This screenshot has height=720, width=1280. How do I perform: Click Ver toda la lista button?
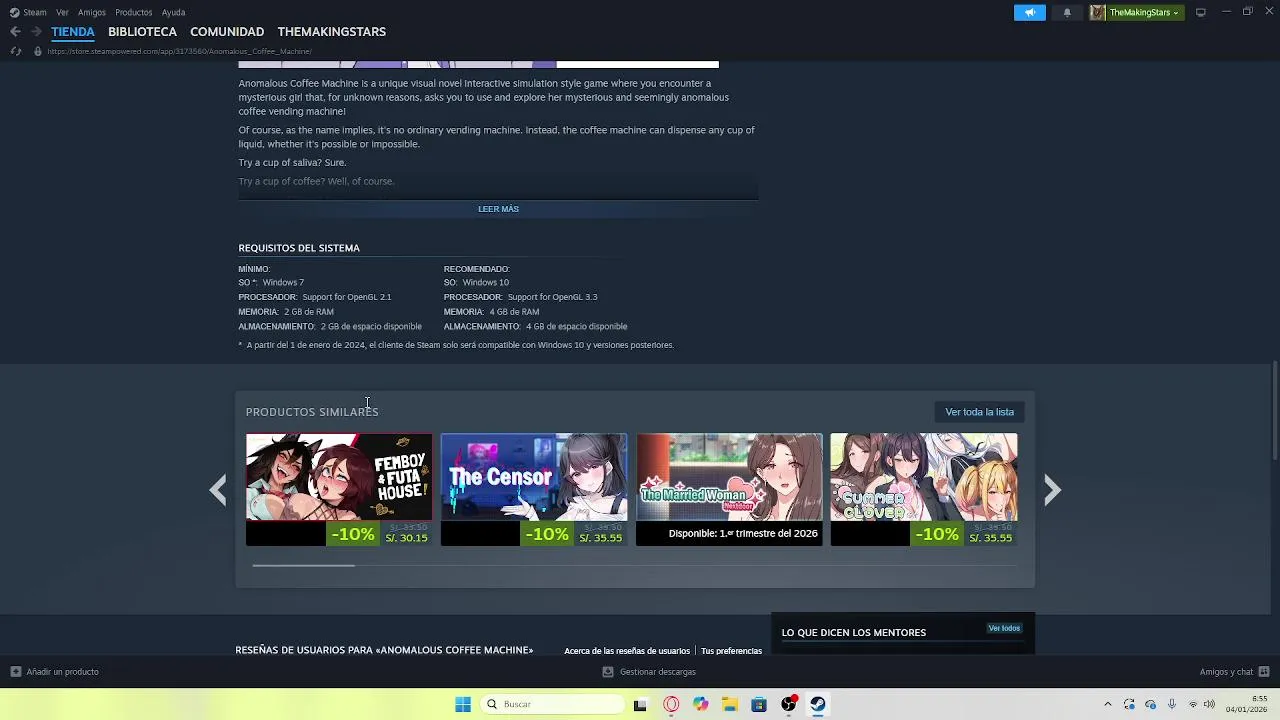pyautogui.click(x=979, y=412)
